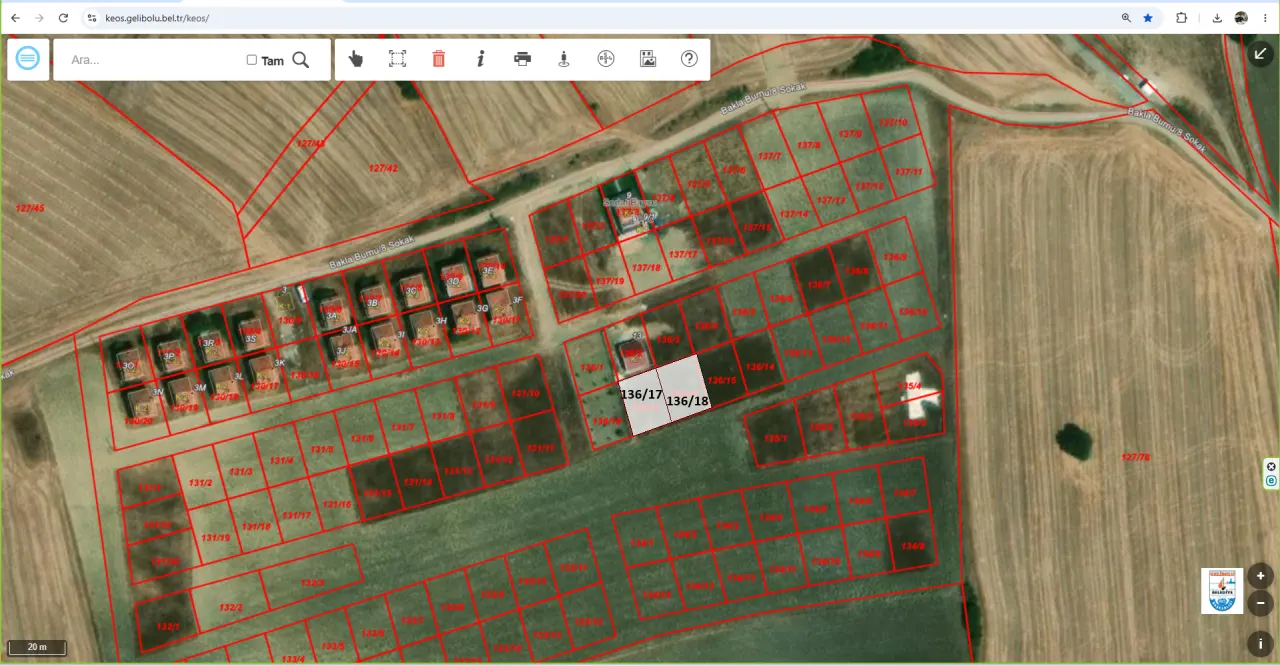
Task: Open browser downloads icon
Action: pos(1217,18)
